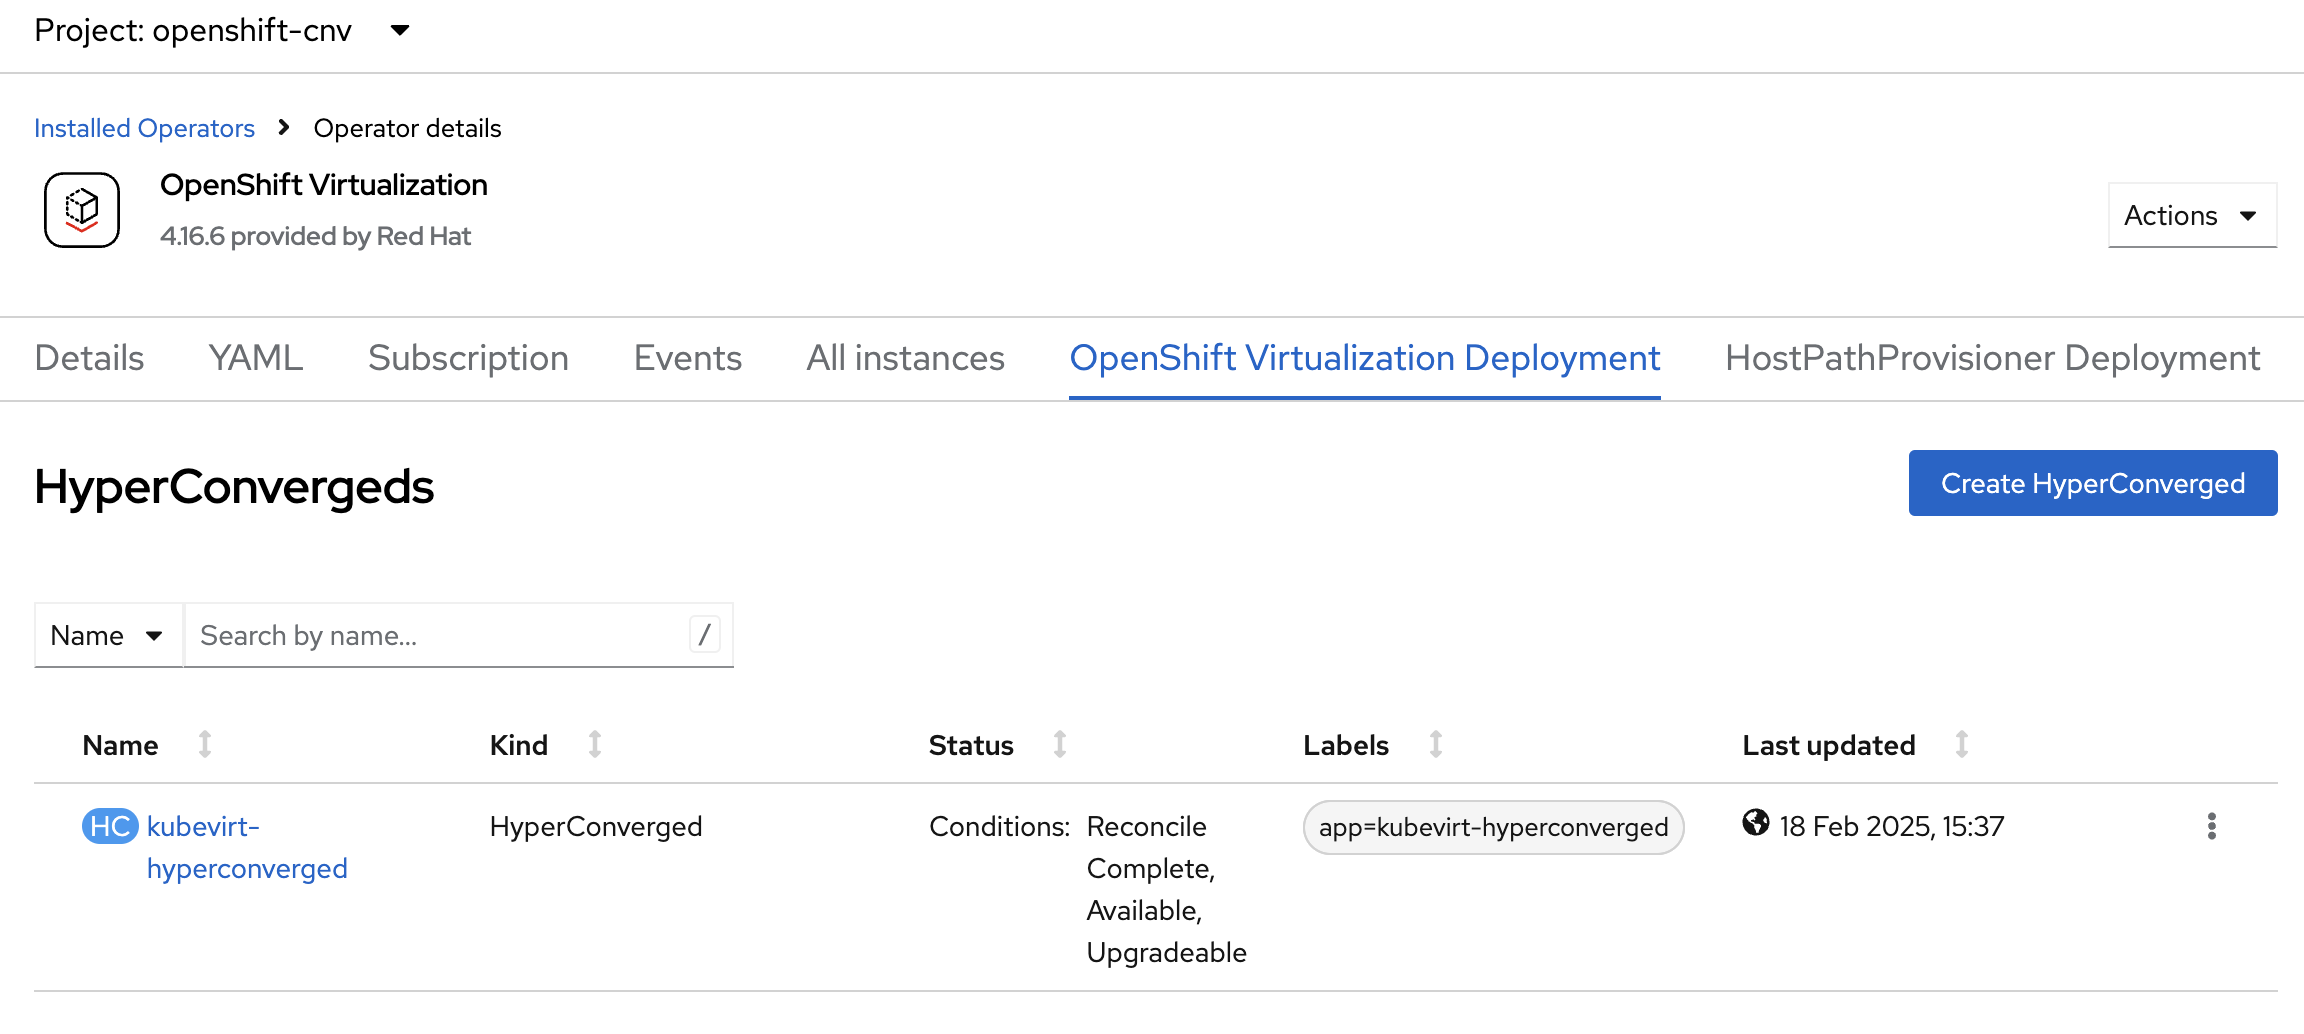2304x1034 pixels.
Task: Open the Project openshift-cnv dropdown
Action: tap(222, 31)
